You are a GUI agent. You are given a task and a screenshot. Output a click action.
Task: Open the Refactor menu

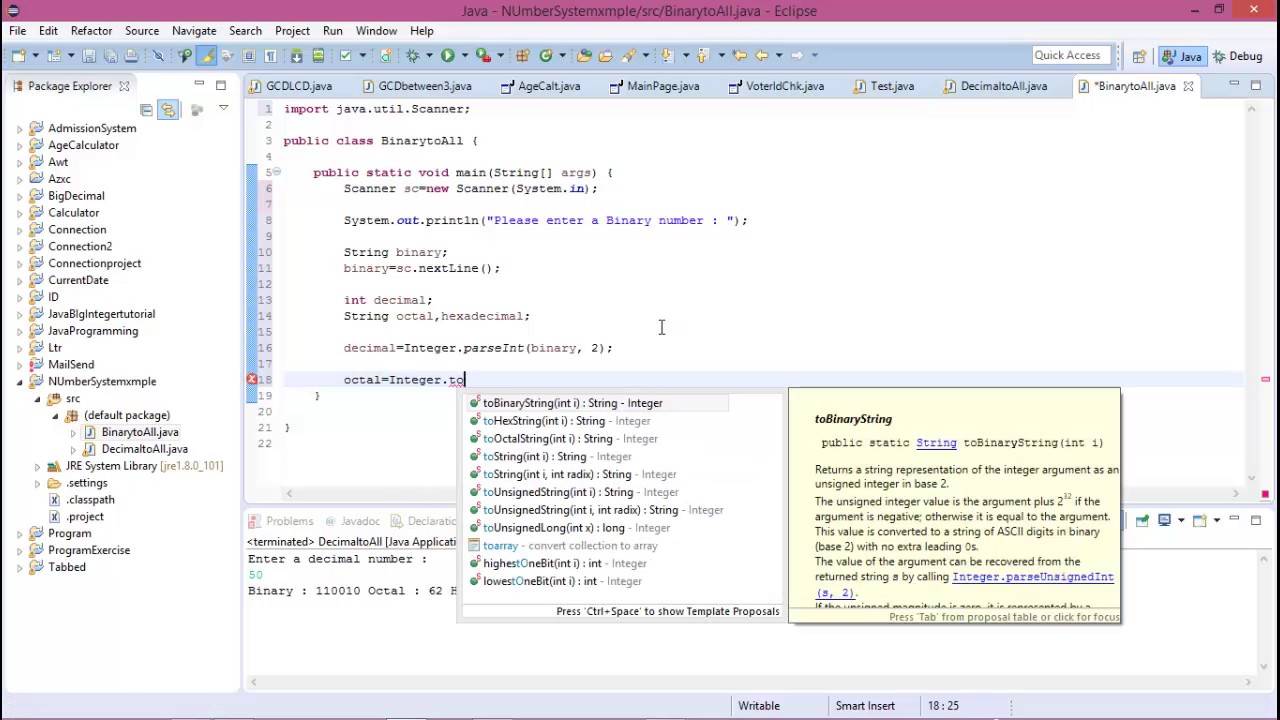(x=91, y=31)
